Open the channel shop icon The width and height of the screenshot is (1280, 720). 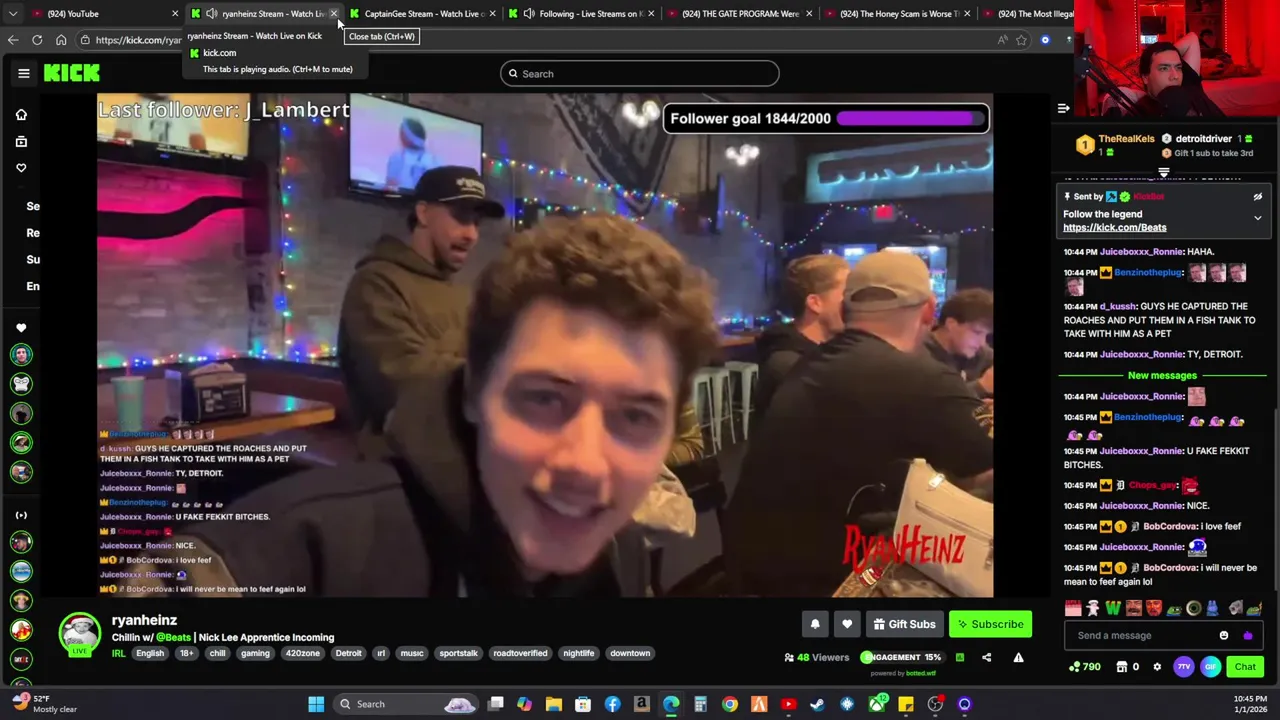(x=1121, y=667)
